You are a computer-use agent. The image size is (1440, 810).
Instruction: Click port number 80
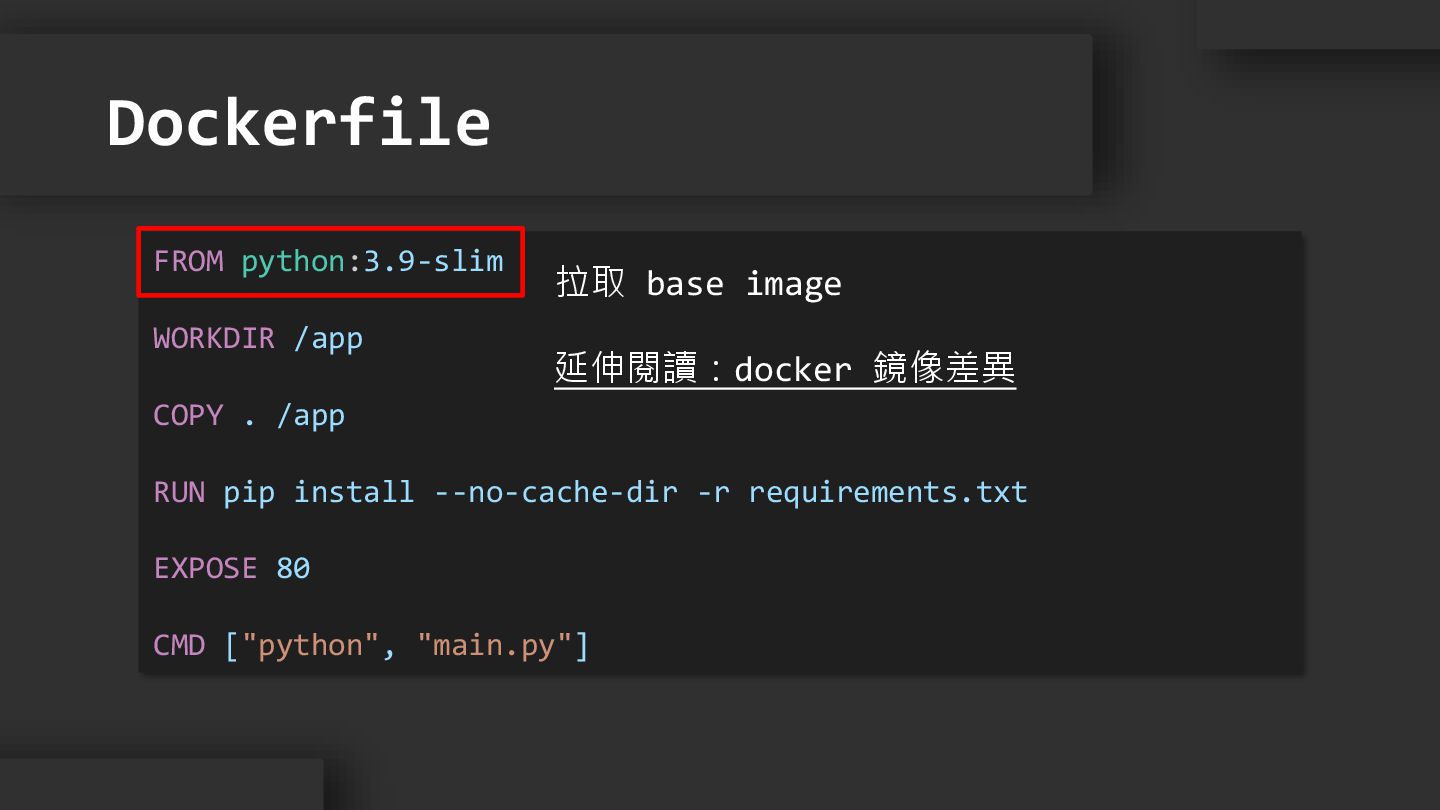click(x=293, y=568)
